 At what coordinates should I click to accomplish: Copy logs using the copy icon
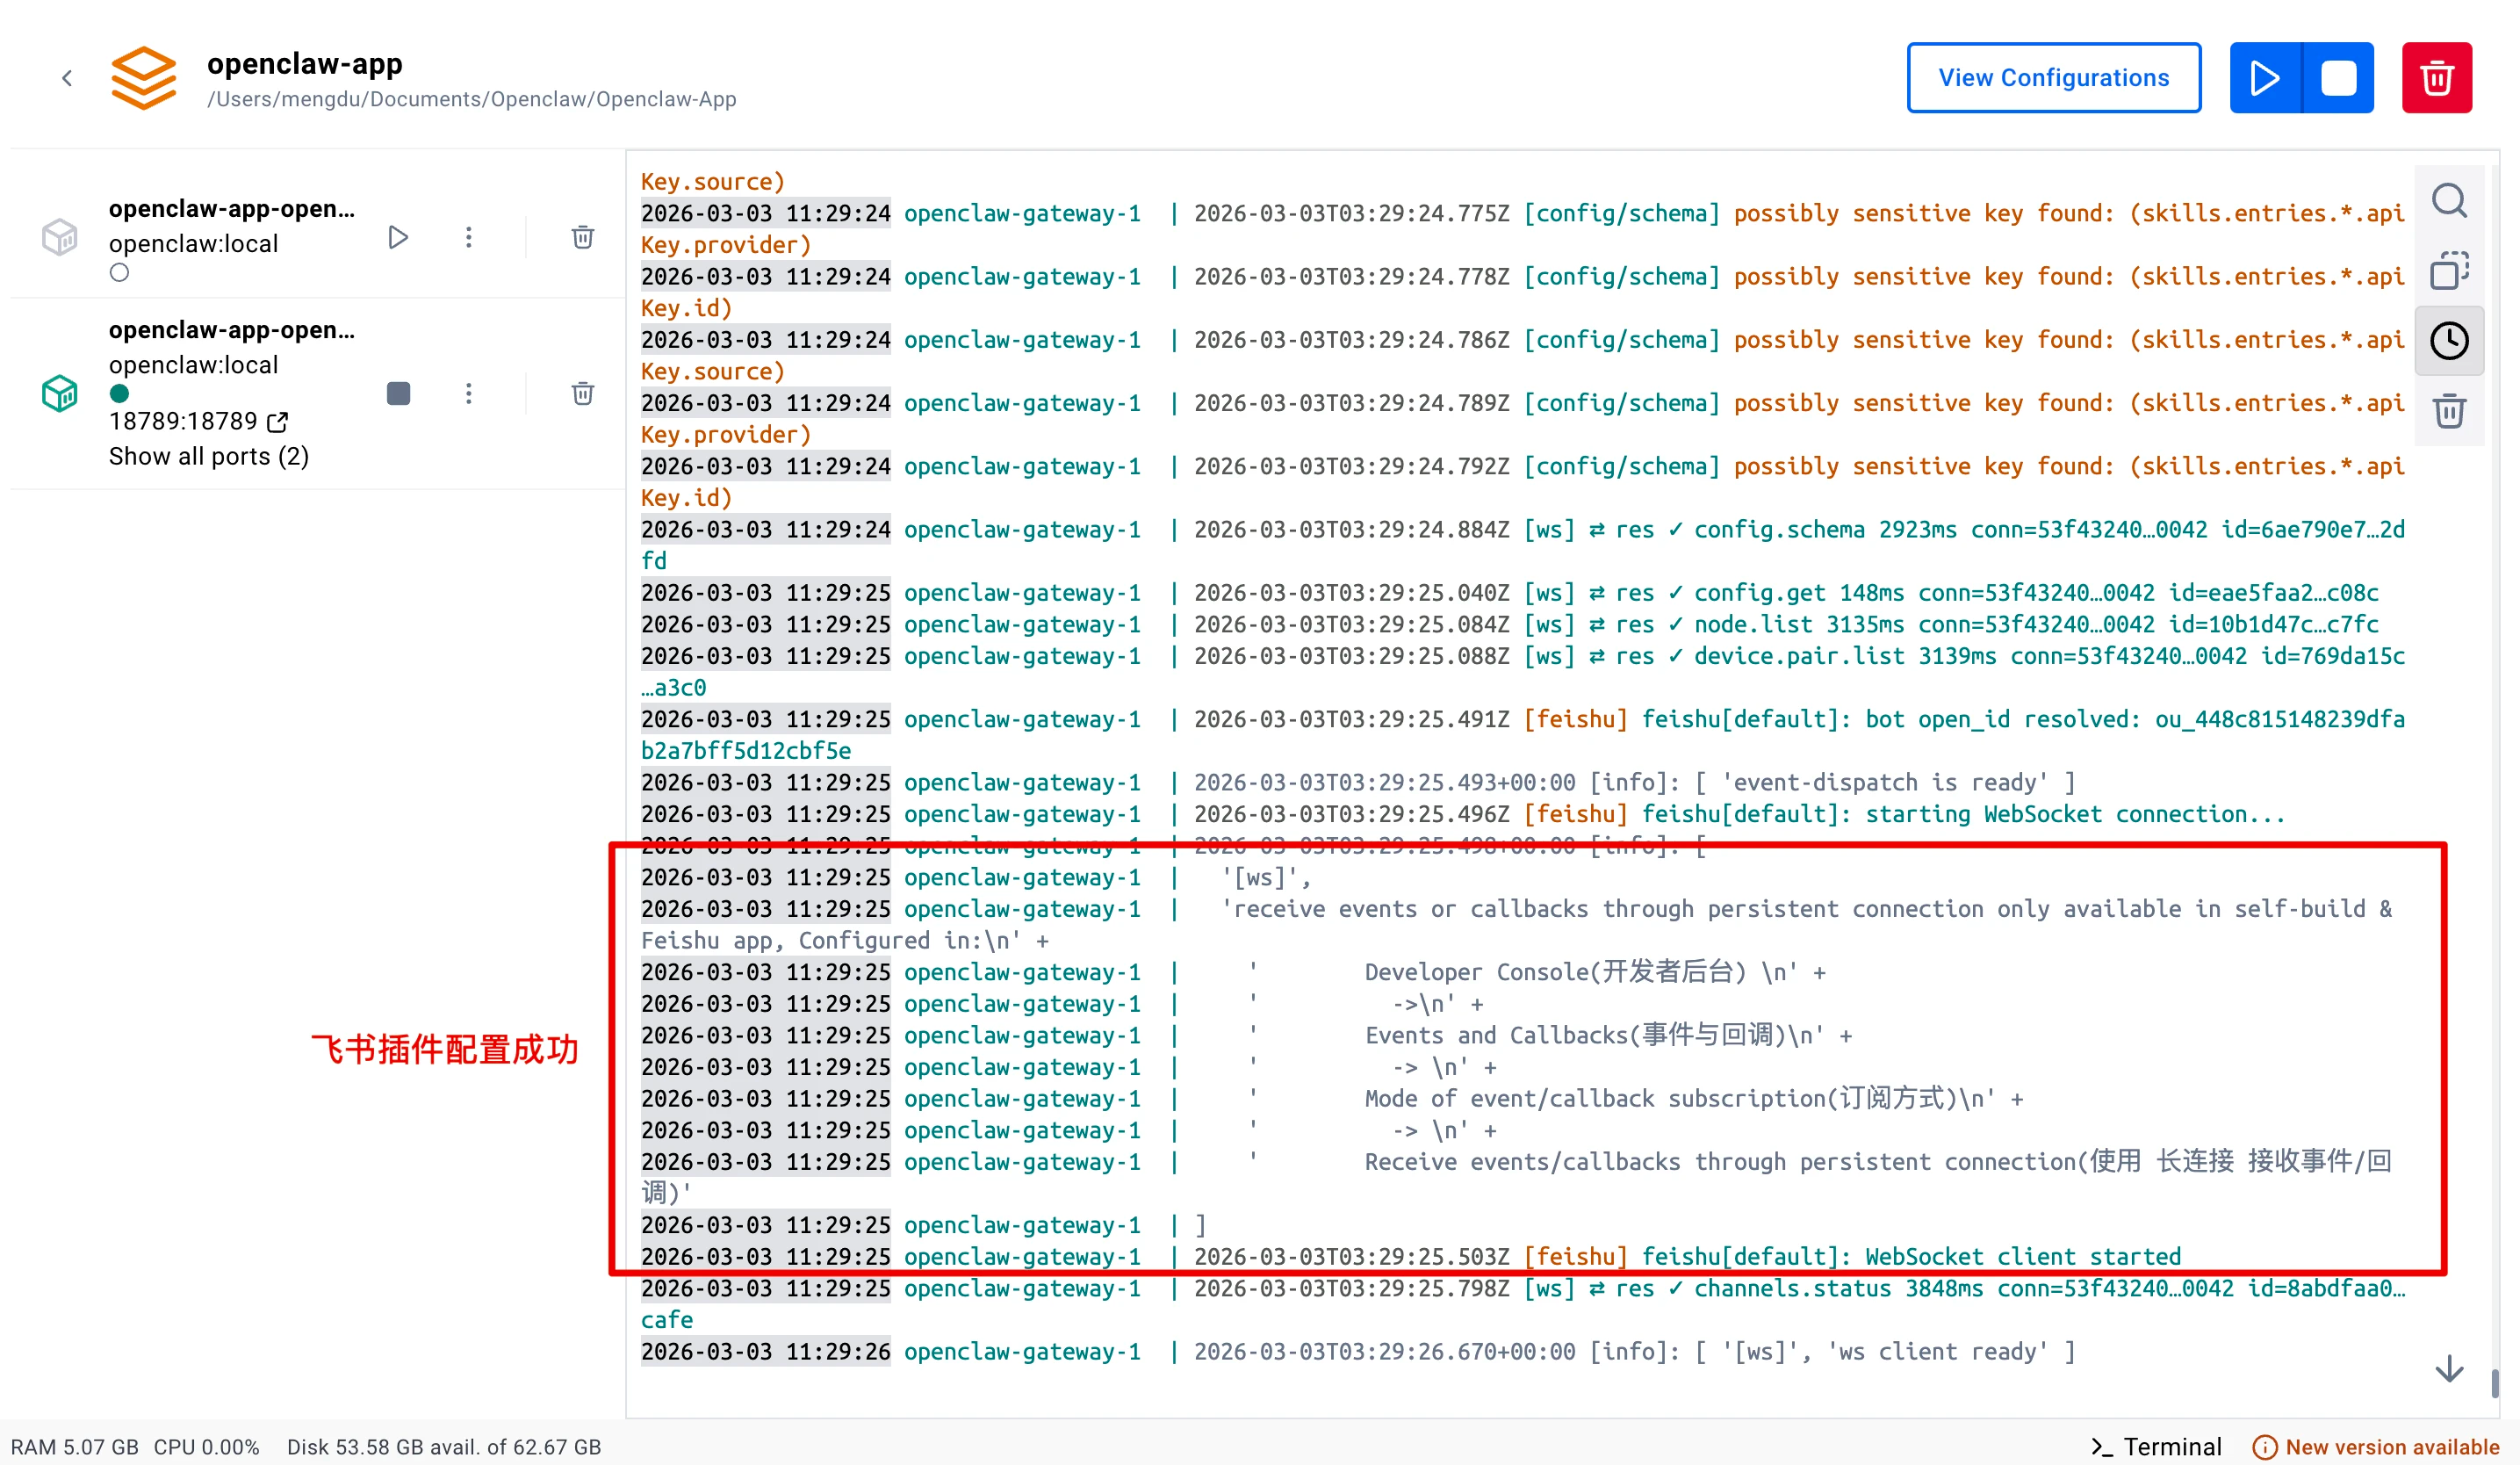coord(2449,270)
